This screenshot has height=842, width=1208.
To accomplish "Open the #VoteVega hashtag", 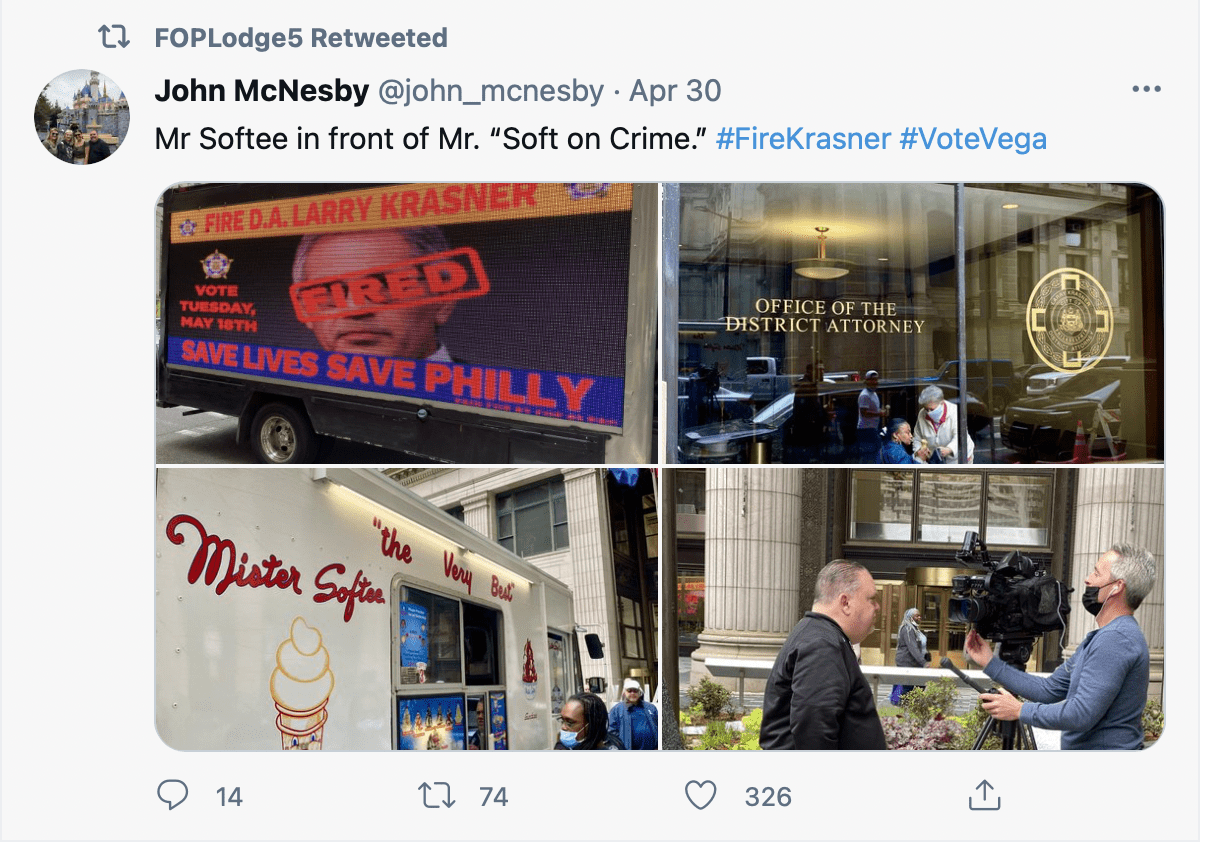I will pos(973,138).
